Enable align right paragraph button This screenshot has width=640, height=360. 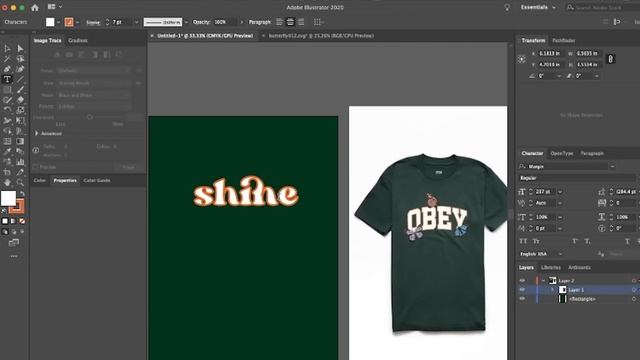point(301,22)
